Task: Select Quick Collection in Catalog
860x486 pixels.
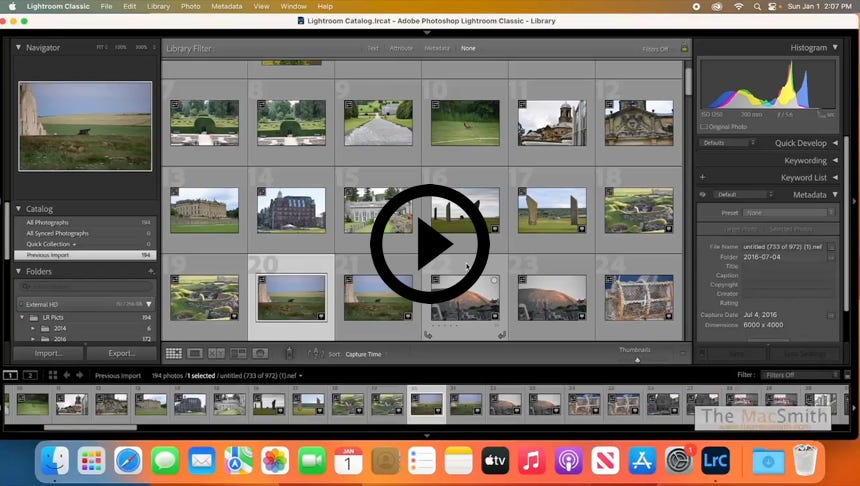Action: coord(85,244)
